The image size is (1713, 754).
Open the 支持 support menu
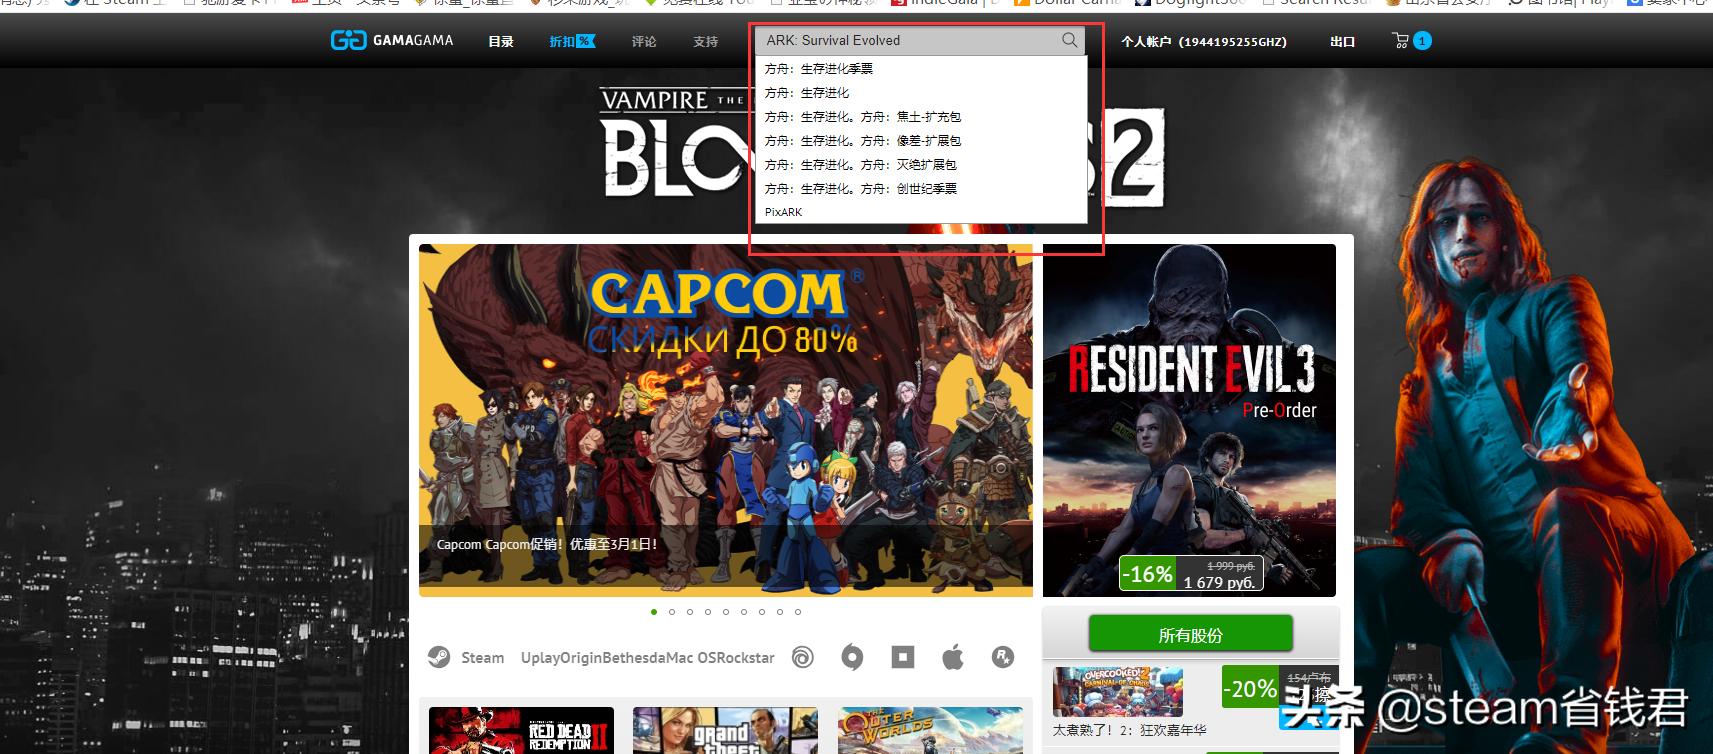coord(706,42)
